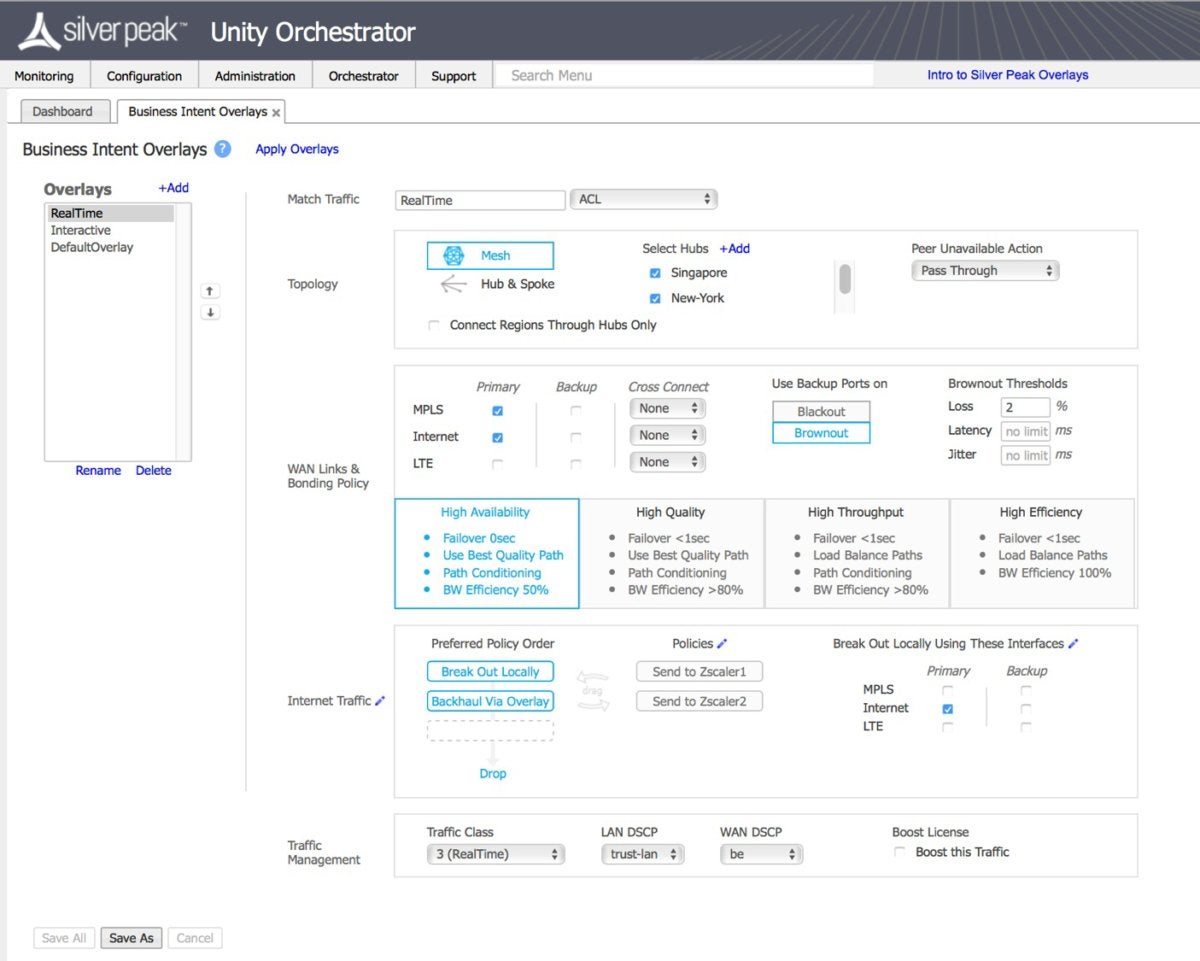Open Peer Unavailable Action Pass Through dropdown
This screenshot has width=1200, height=961.
coord(985,270)
